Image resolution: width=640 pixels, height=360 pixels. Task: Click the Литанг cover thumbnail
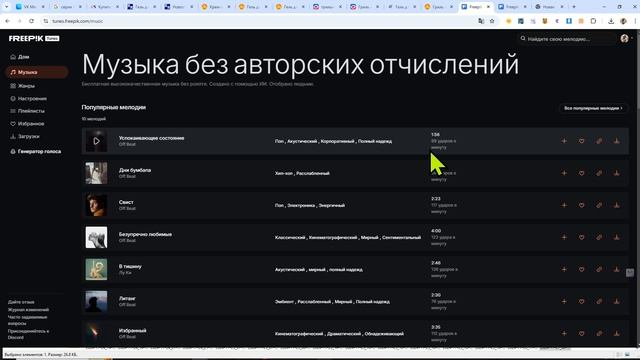pos(96,302)
